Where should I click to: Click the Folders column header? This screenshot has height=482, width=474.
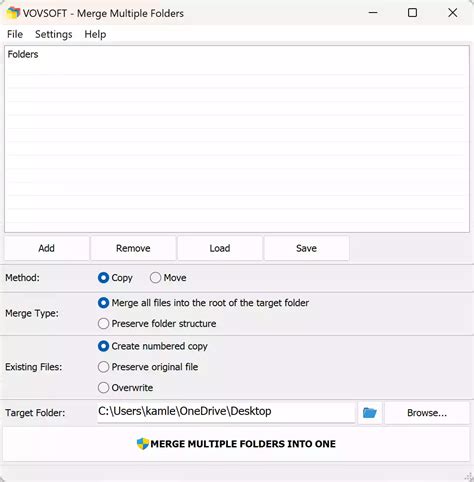23,54
